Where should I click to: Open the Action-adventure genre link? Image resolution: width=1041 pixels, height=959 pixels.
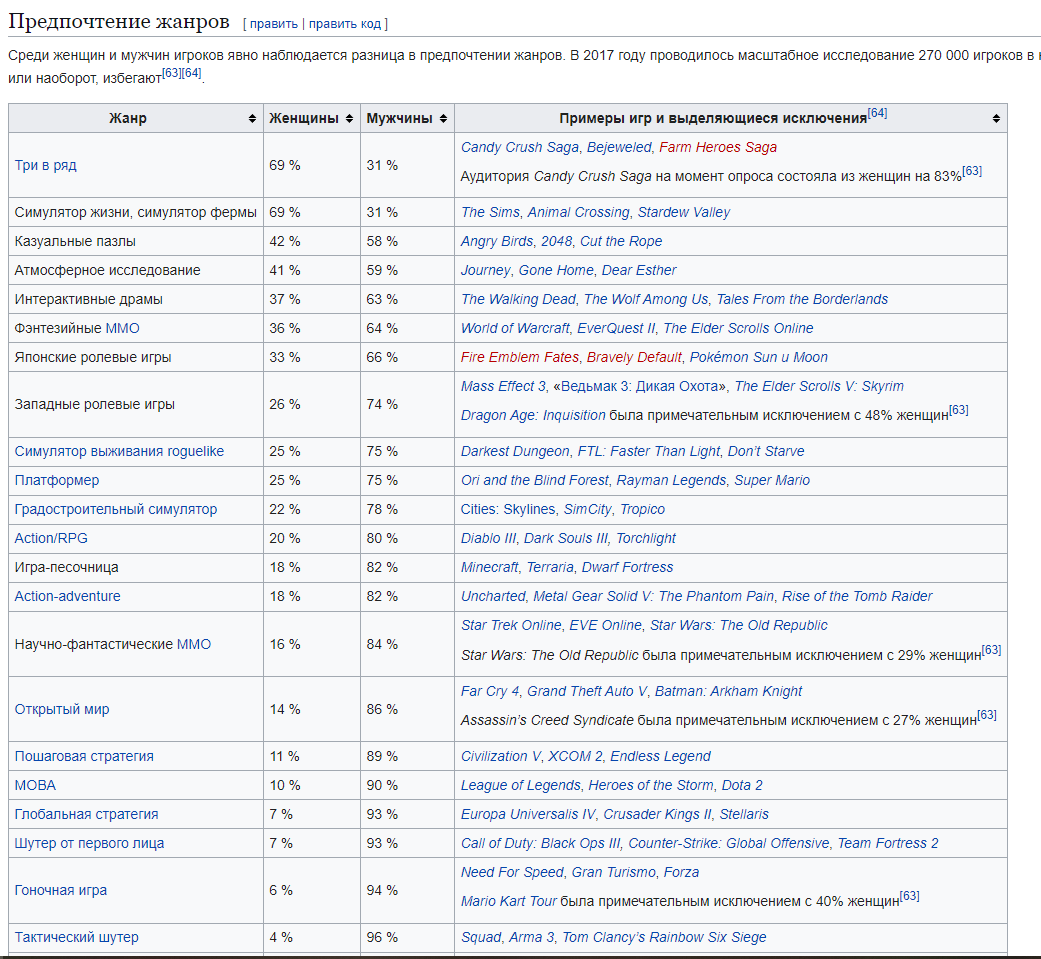click(68, 596)
